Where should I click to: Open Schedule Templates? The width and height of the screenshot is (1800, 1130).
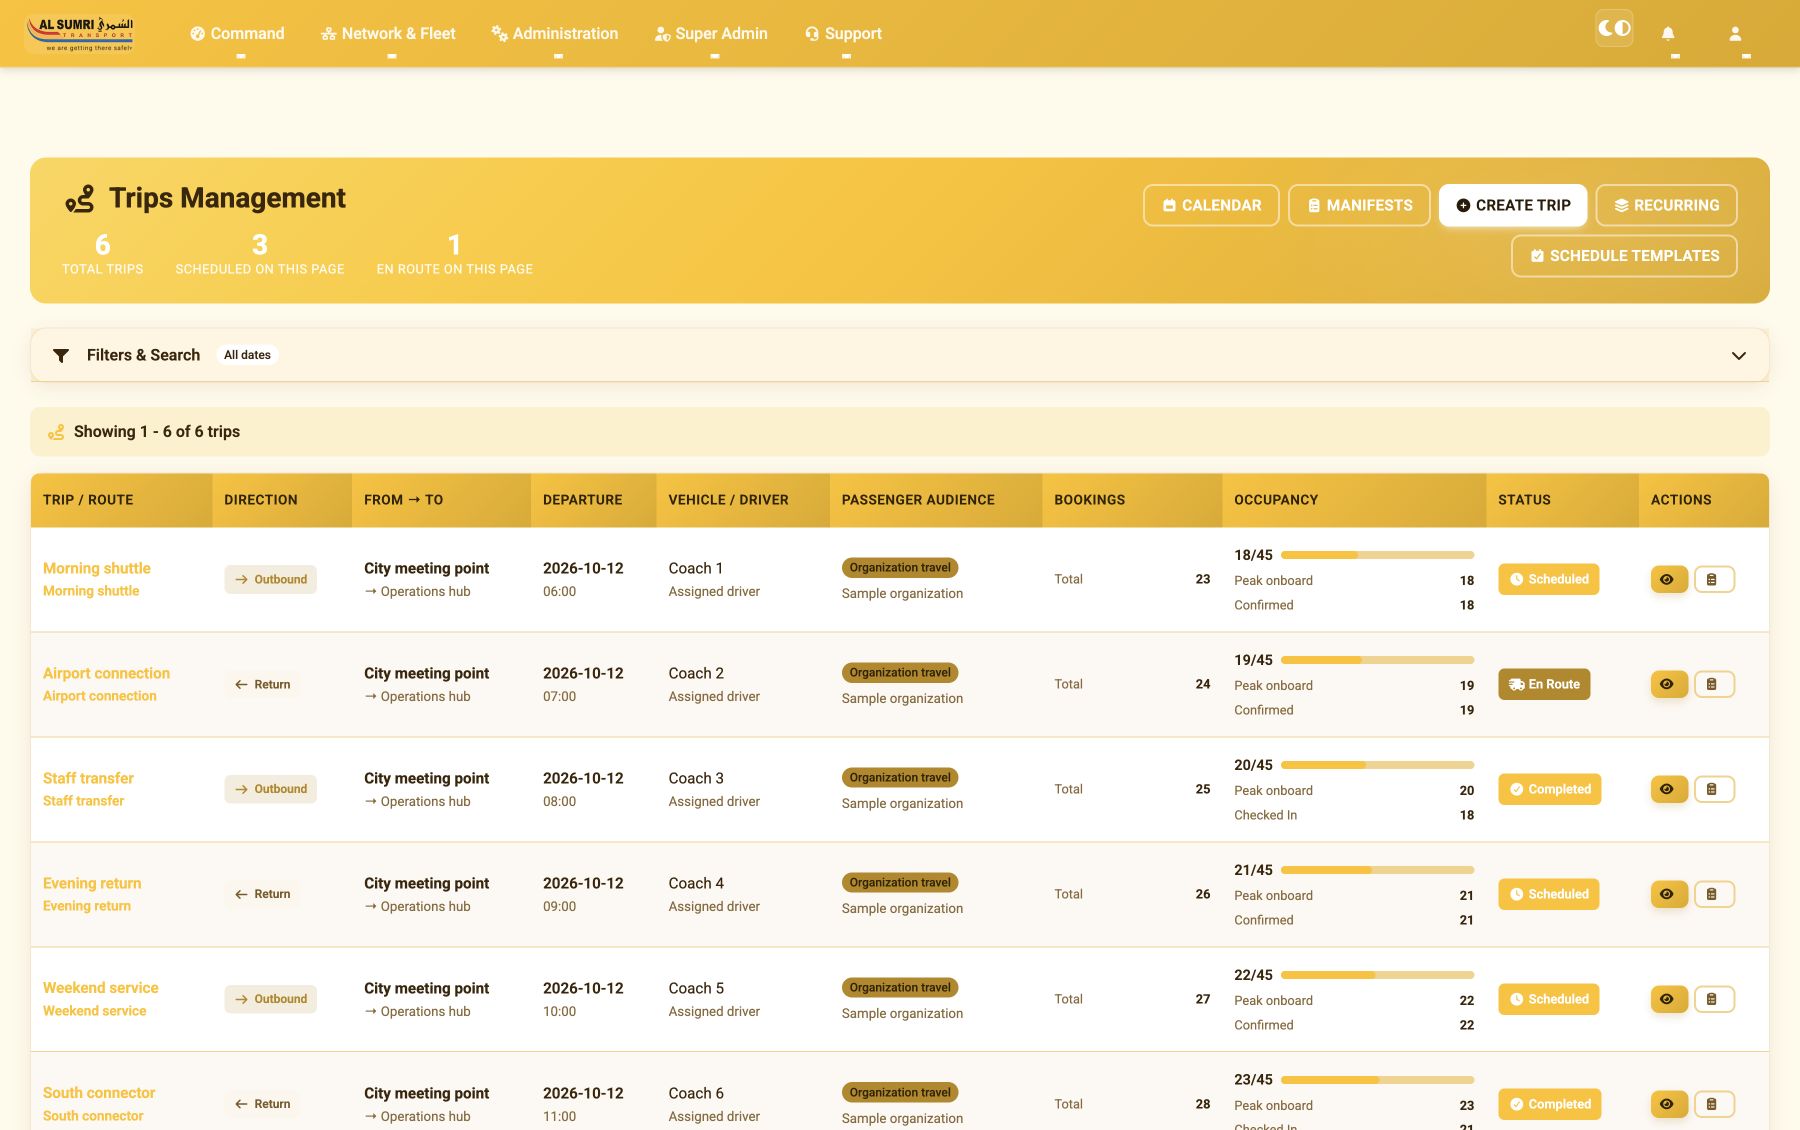(x=1624, y=256)
